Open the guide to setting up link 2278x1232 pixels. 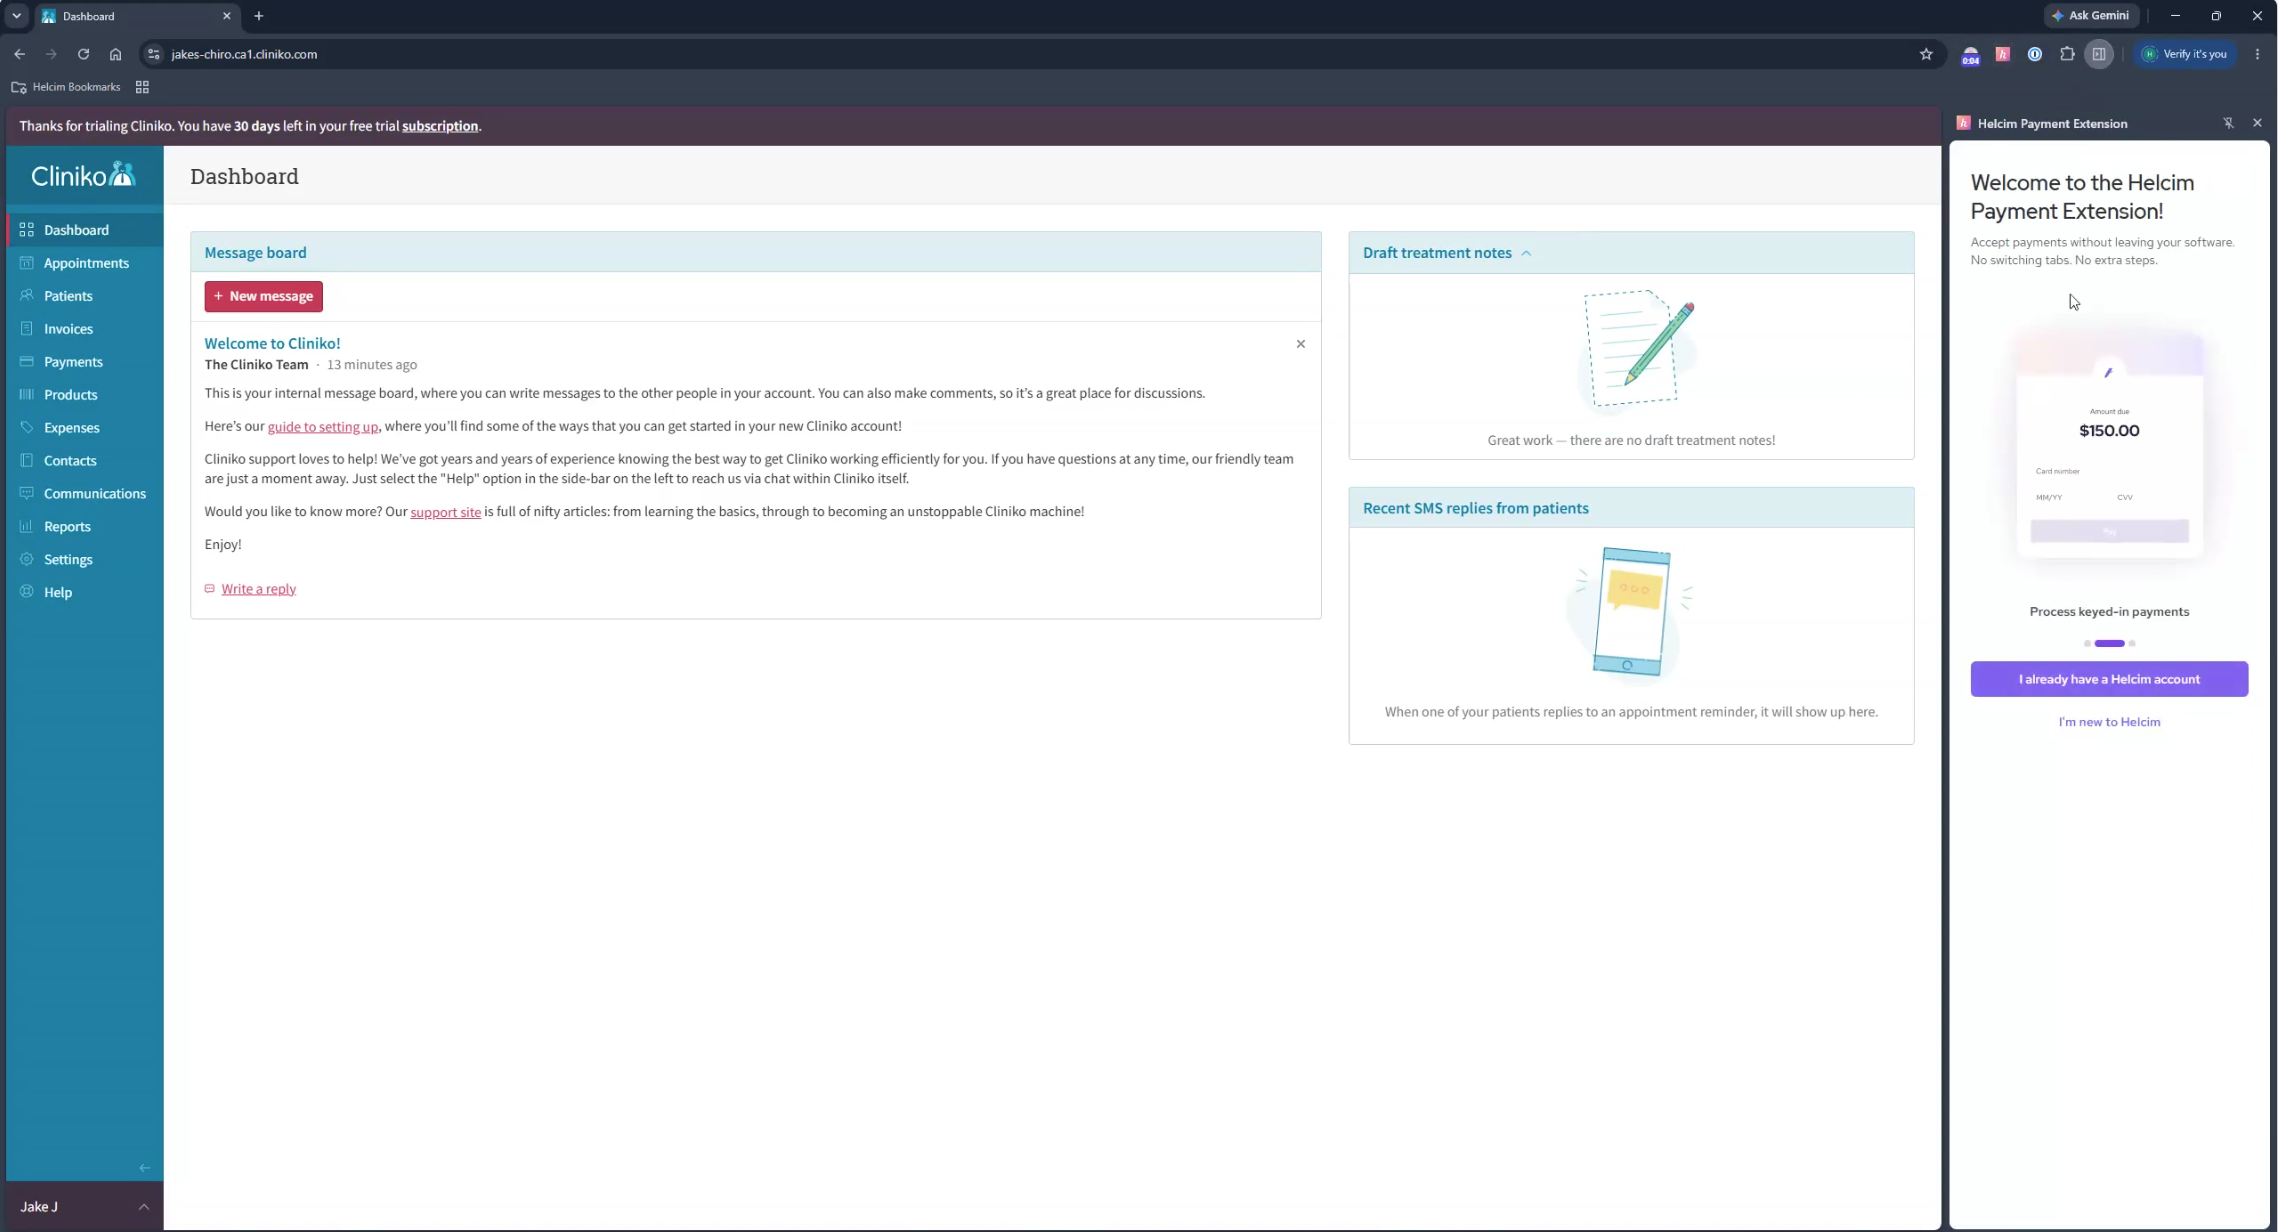tap(323, 427)
